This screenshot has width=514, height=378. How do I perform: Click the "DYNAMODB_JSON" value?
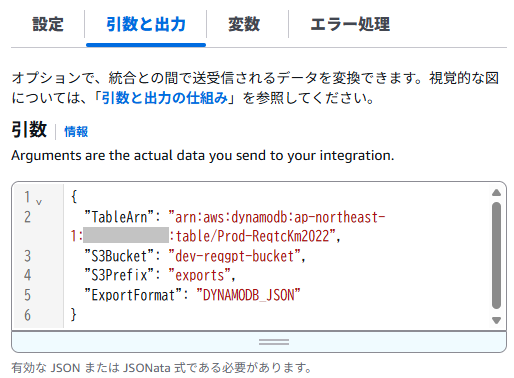249,295
